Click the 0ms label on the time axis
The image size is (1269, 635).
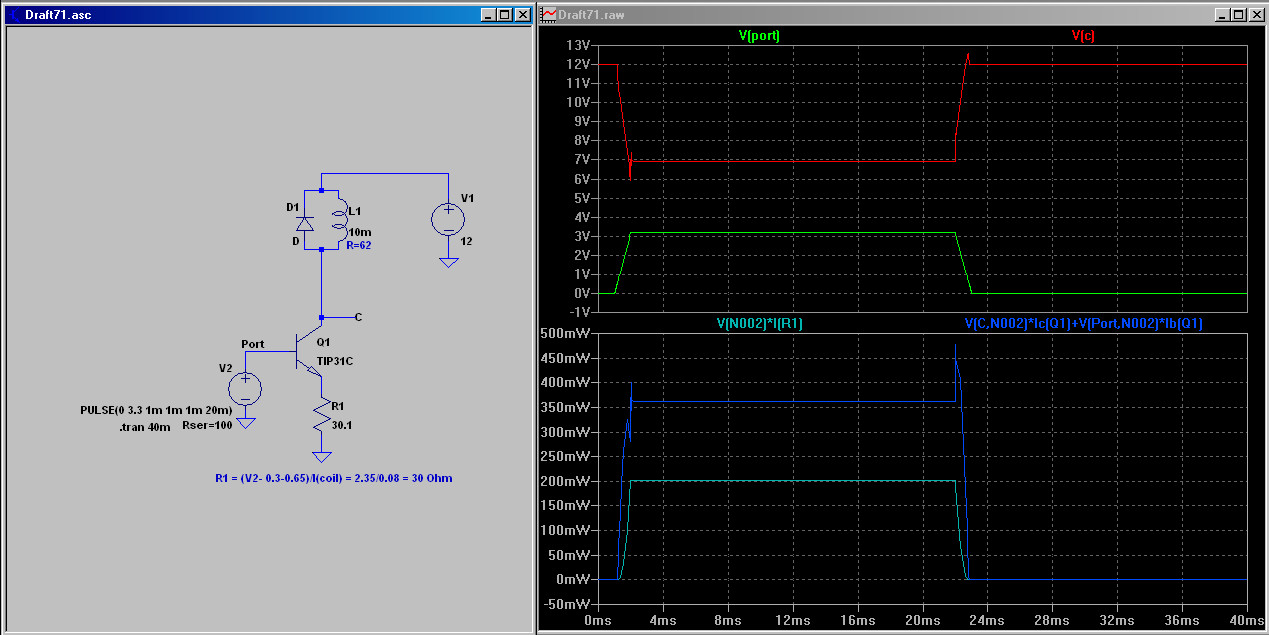(x=598, y=621)
